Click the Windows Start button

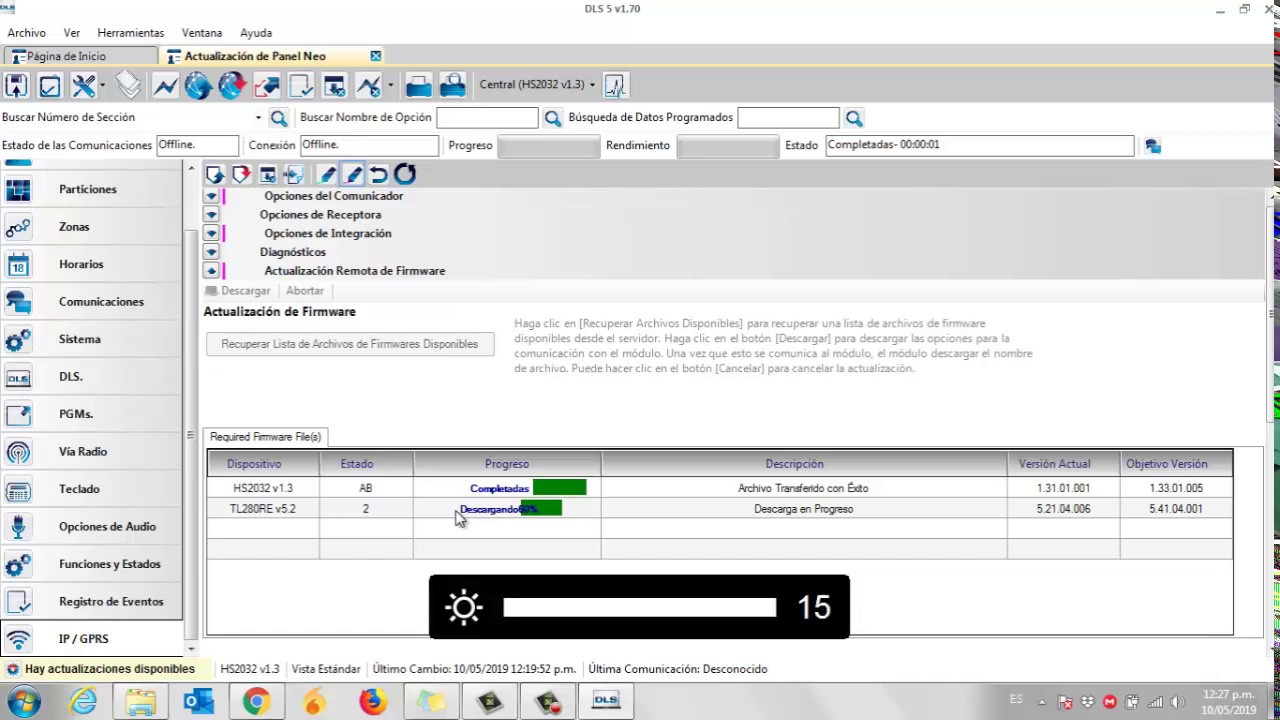point(22,702)
